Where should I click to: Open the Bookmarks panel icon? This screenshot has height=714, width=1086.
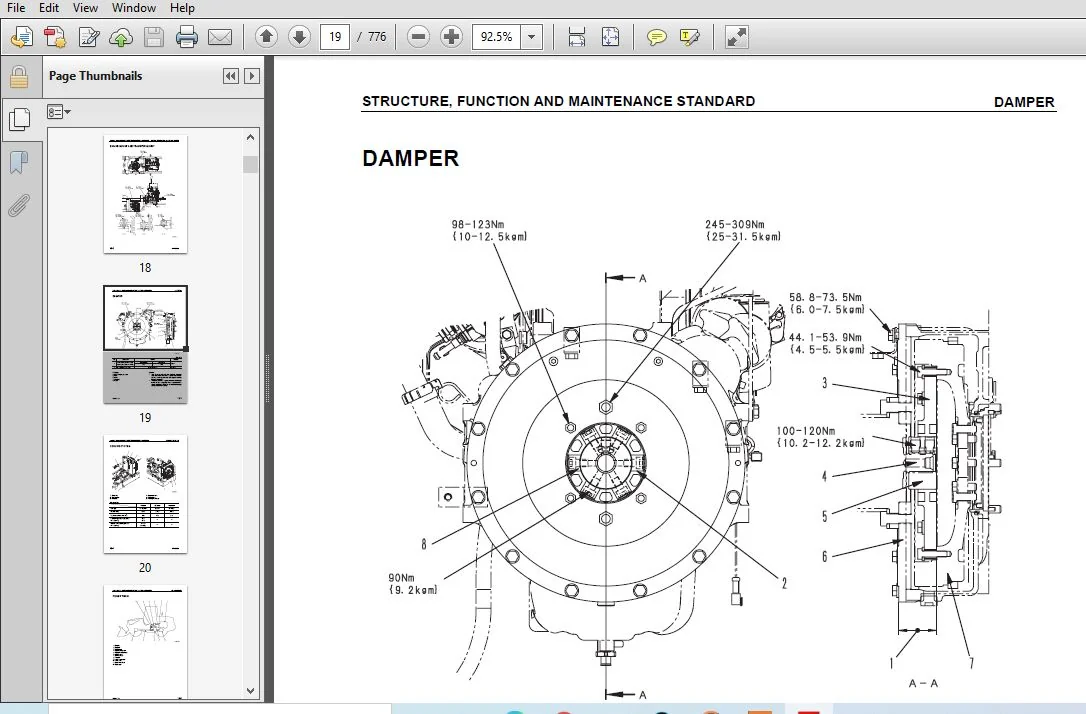(x=19, y=163)
